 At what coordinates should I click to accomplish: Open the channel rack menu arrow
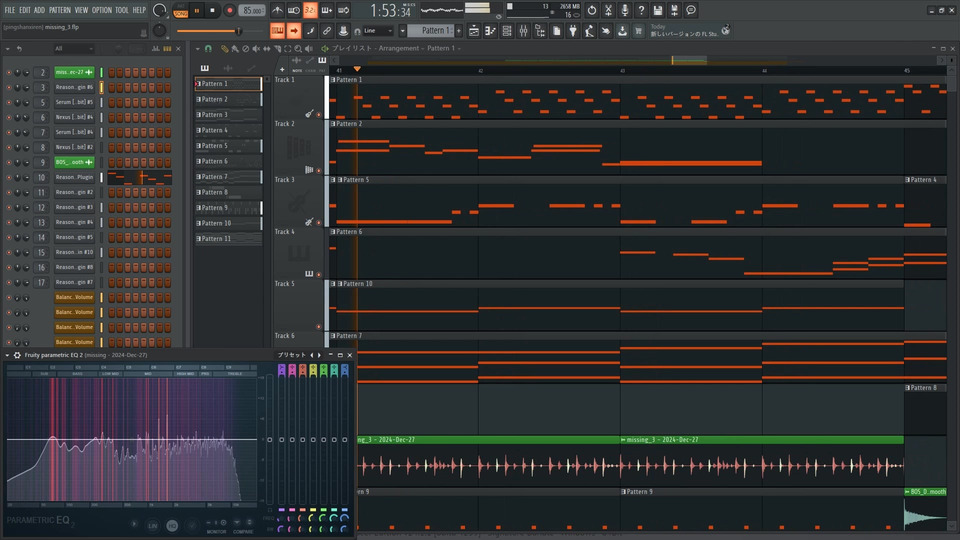click(x=7, y=48)
